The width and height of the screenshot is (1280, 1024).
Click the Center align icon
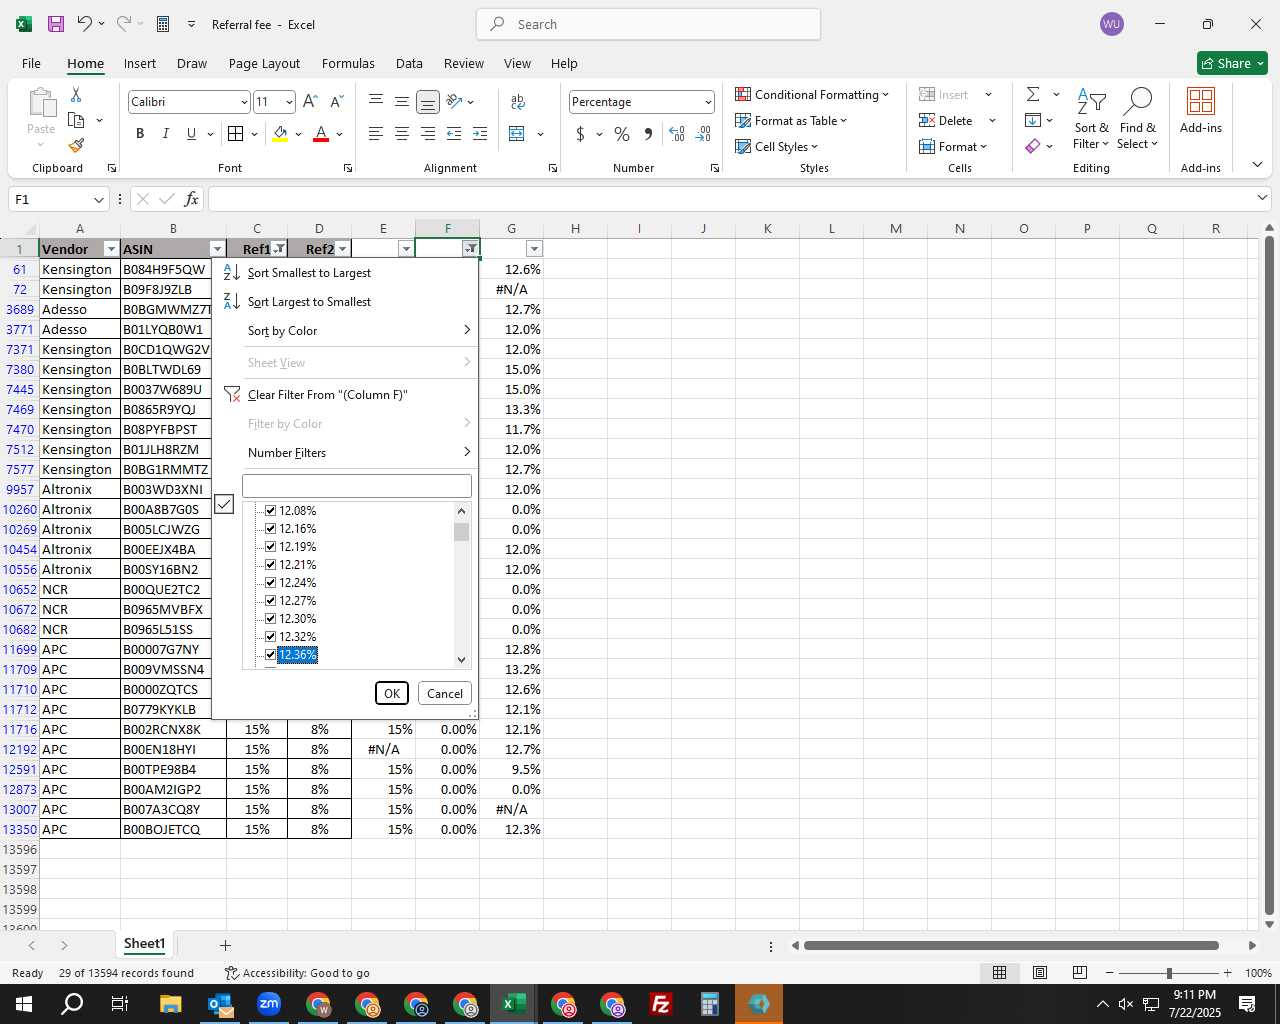click(x=401, y=134)
